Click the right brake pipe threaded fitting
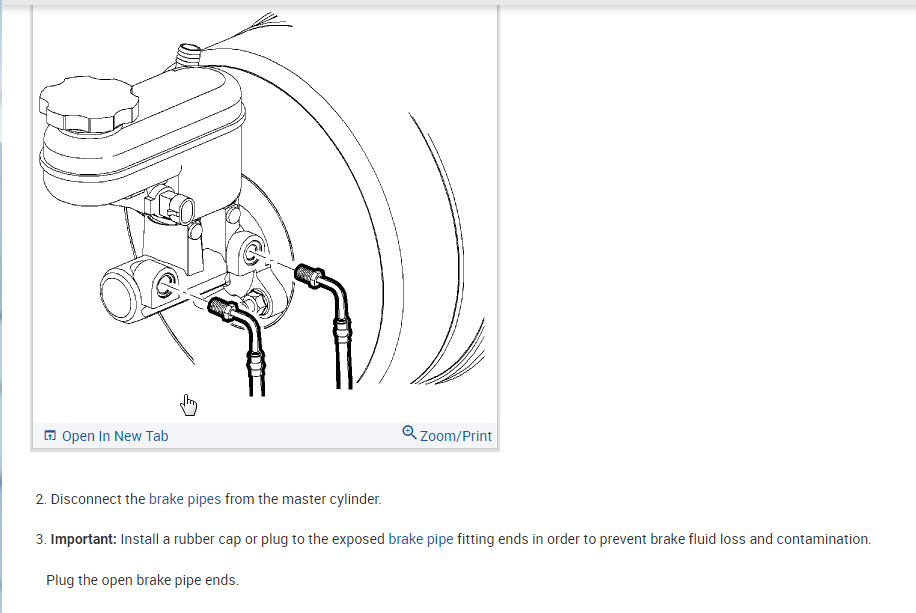 (309, 275)
